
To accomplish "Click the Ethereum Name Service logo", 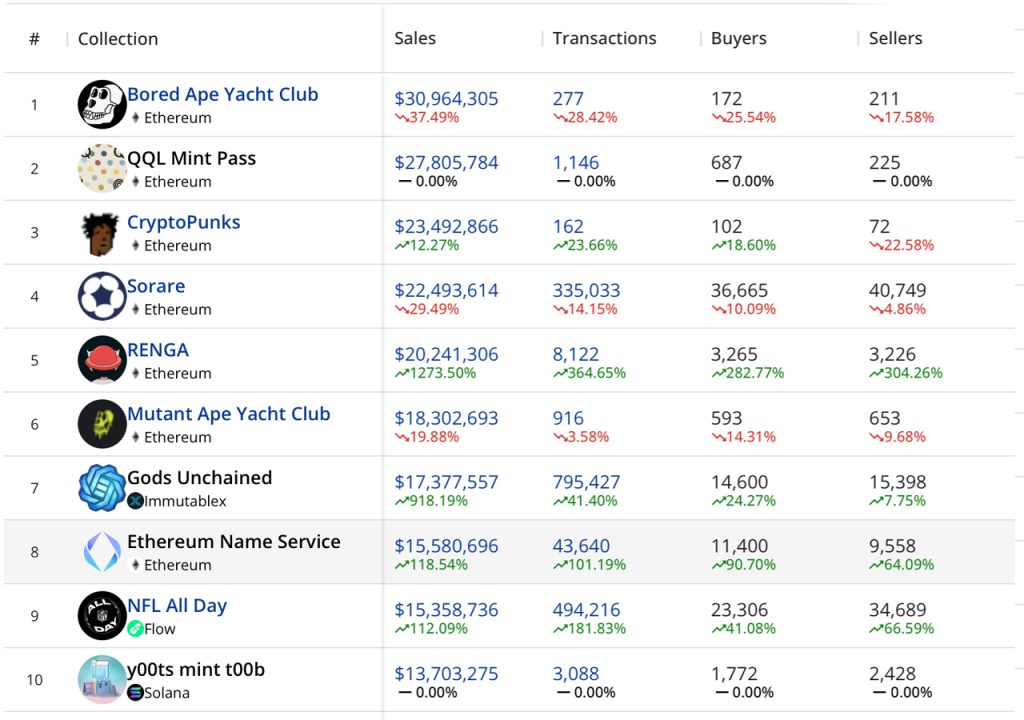I will pos(100,551).
